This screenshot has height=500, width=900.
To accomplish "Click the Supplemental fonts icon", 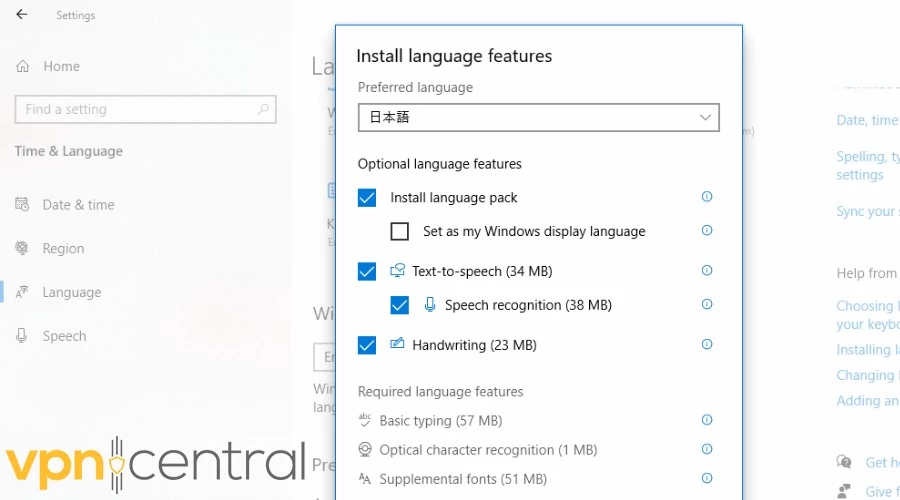I will [364, 479].
